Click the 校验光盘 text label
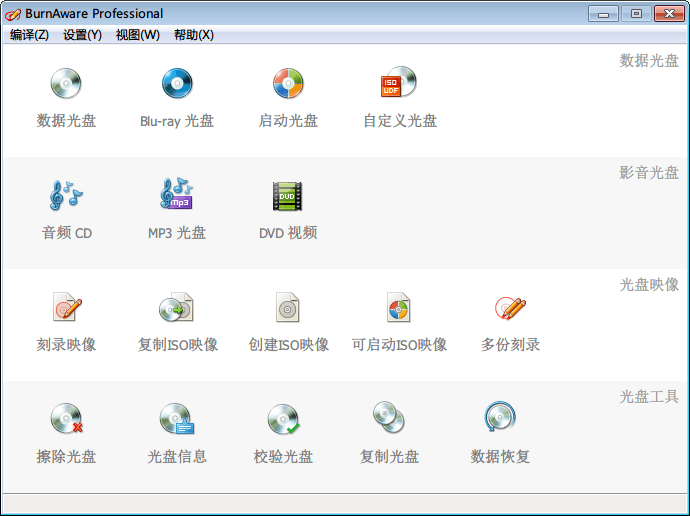The image size is (690, 516). click(283, 457)
